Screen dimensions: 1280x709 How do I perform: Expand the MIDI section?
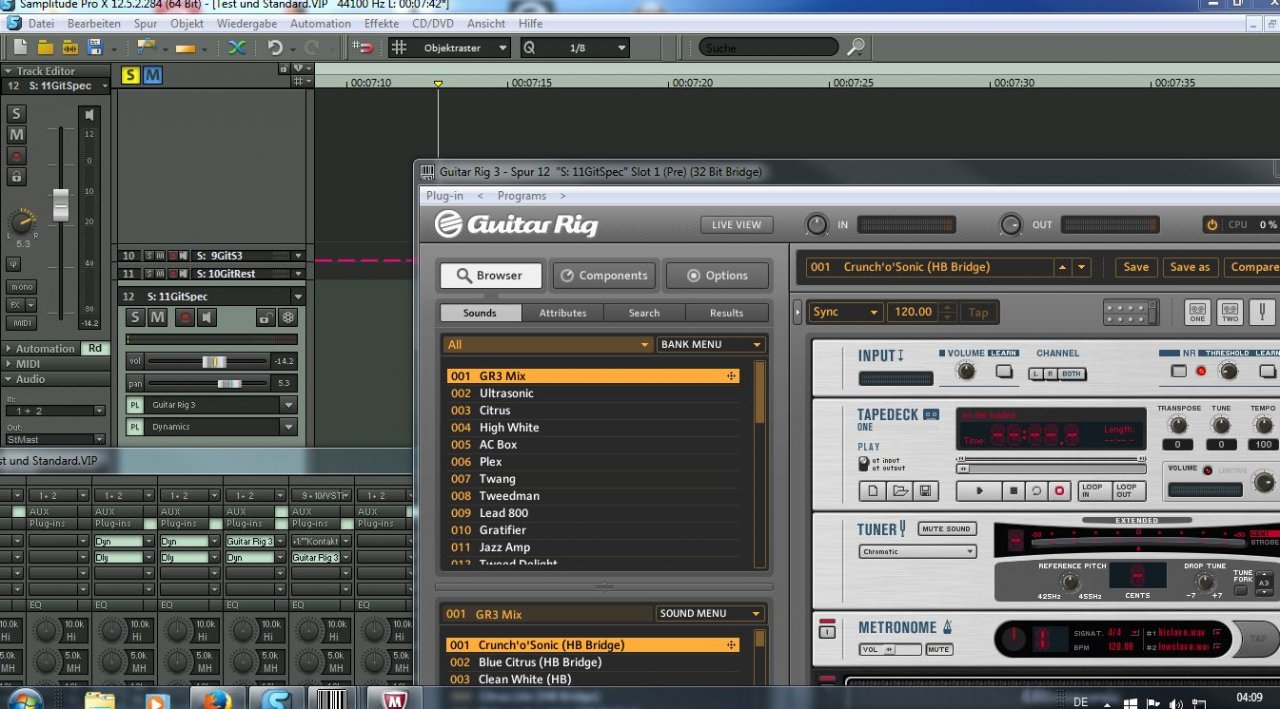pos(8,364)
